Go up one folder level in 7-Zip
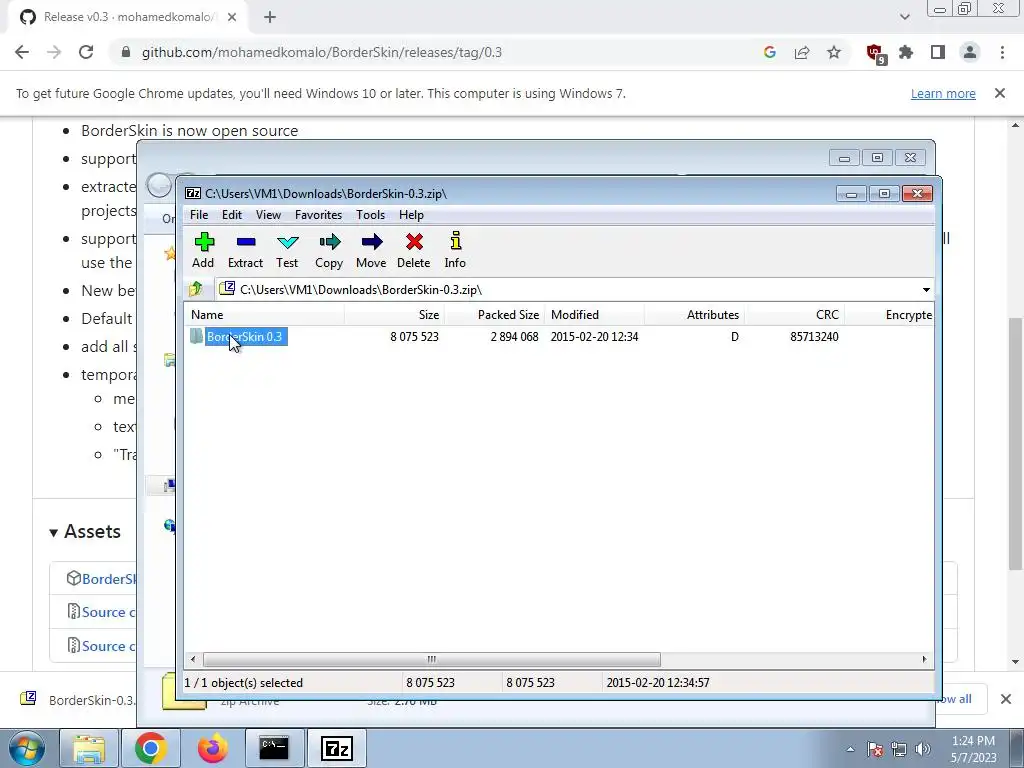 tap(195, 289)
